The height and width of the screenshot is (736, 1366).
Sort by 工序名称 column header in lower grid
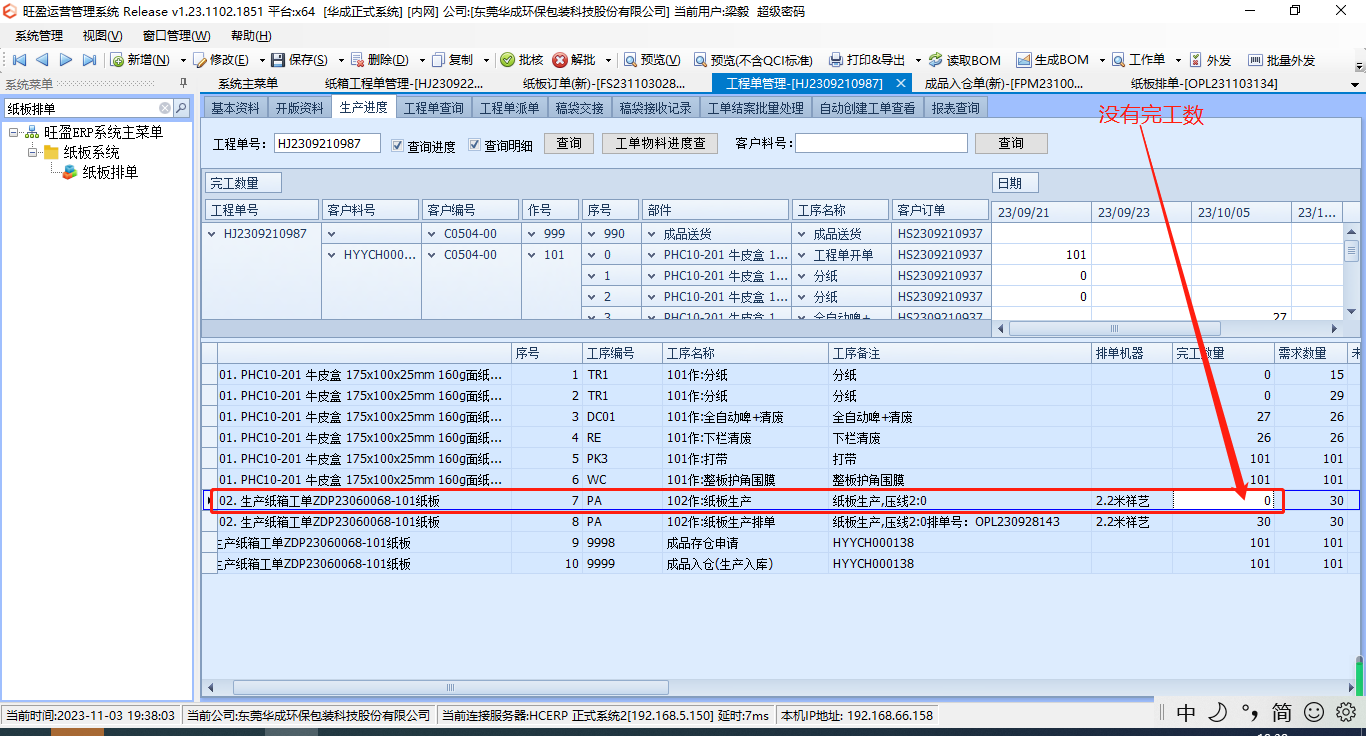pyautogui.click(x=745, y=353)
